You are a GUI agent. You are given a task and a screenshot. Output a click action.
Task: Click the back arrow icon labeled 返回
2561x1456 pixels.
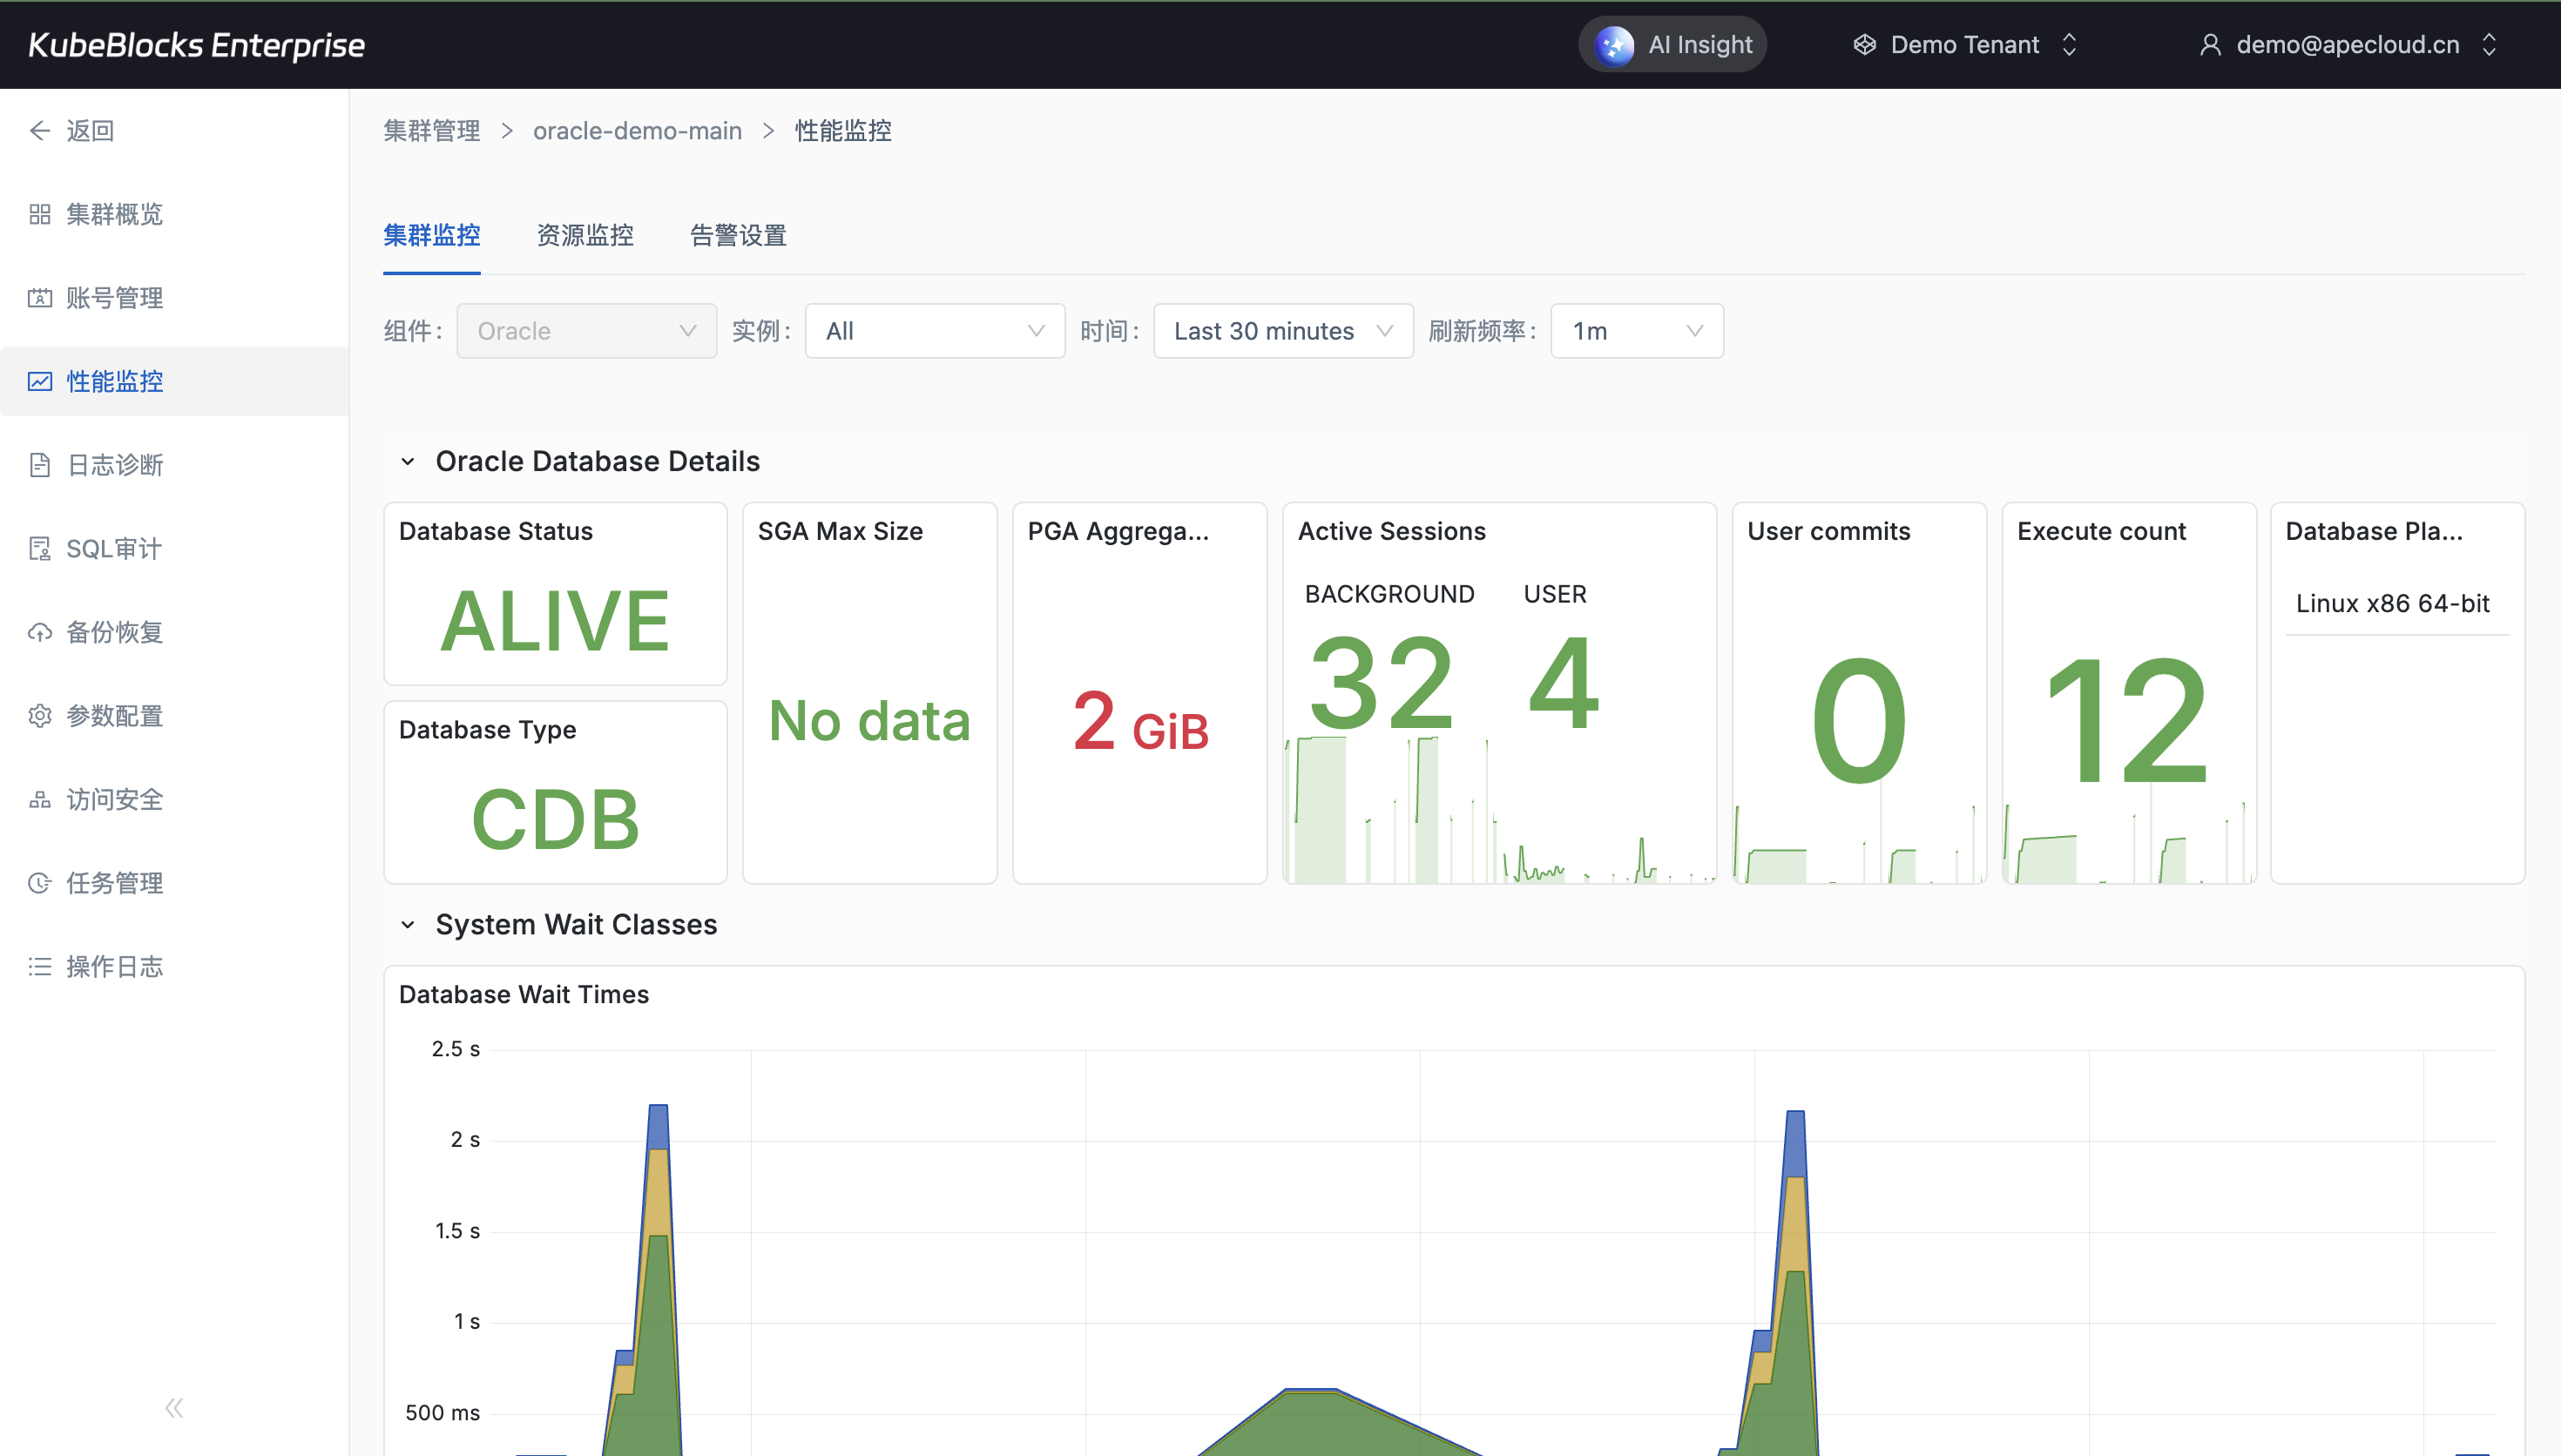coord(40,131)
